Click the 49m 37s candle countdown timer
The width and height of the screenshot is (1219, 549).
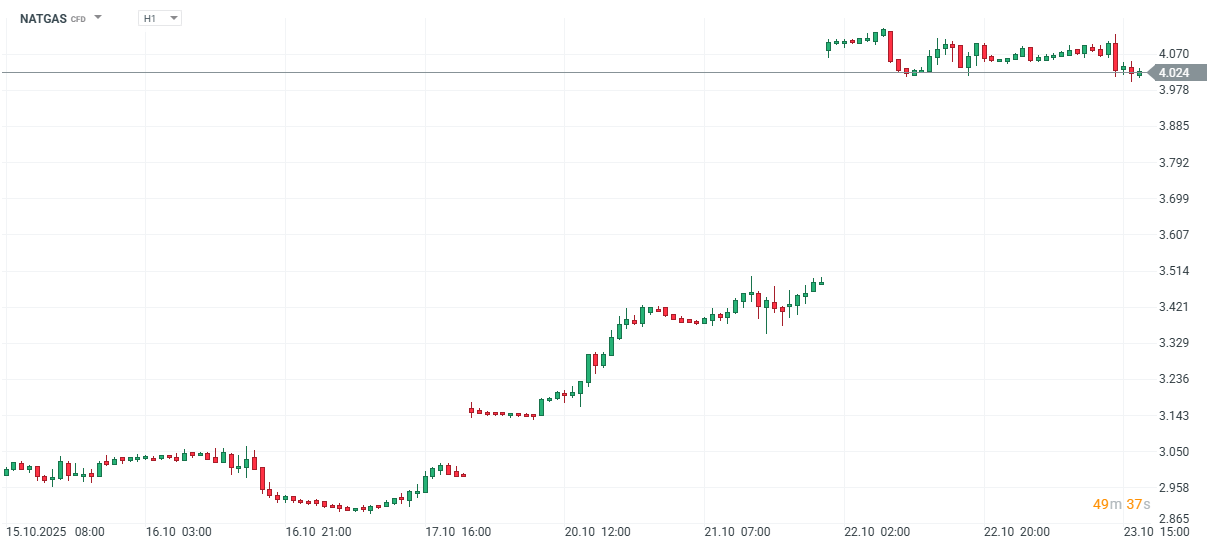point(1121,504)
